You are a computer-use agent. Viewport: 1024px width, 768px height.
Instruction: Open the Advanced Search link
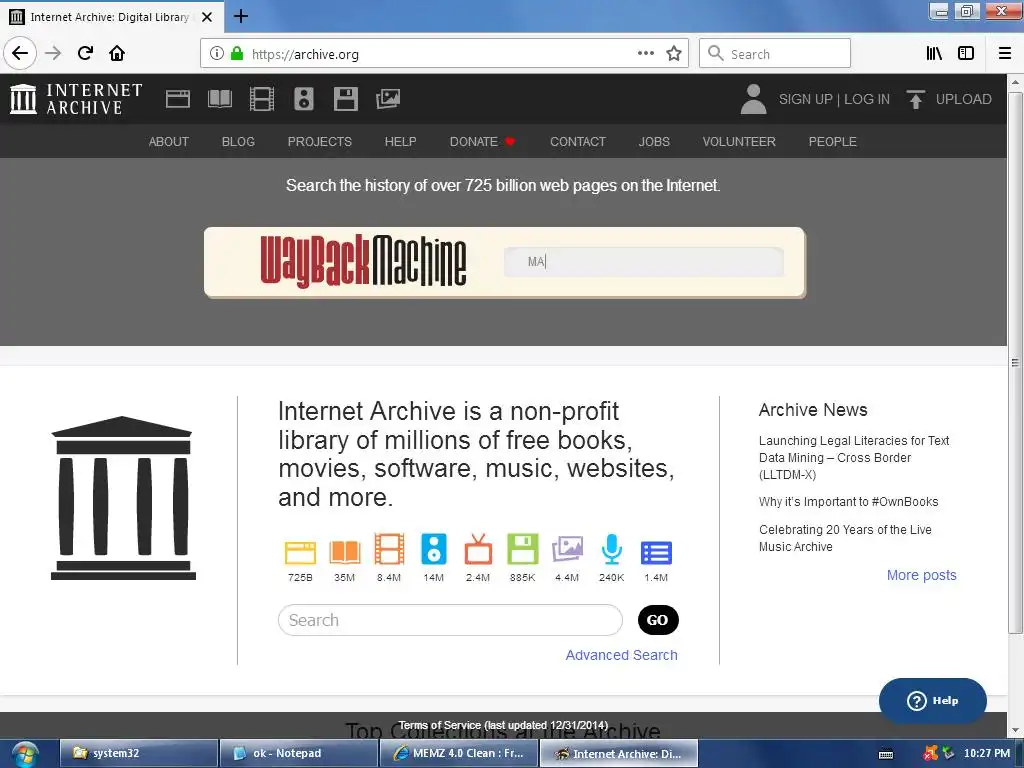pyautogui.click(x=622, y=655)
